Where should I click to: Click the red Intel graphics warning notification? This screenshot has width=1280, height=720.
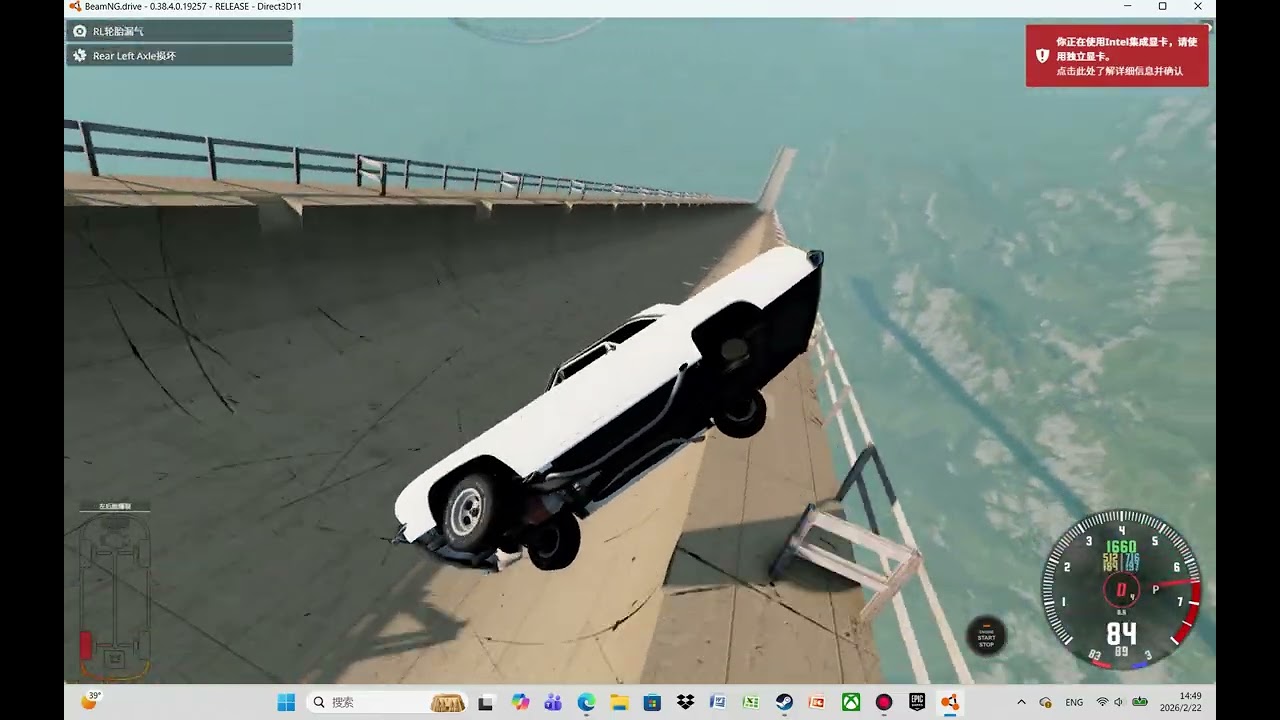click(1116, 56)
